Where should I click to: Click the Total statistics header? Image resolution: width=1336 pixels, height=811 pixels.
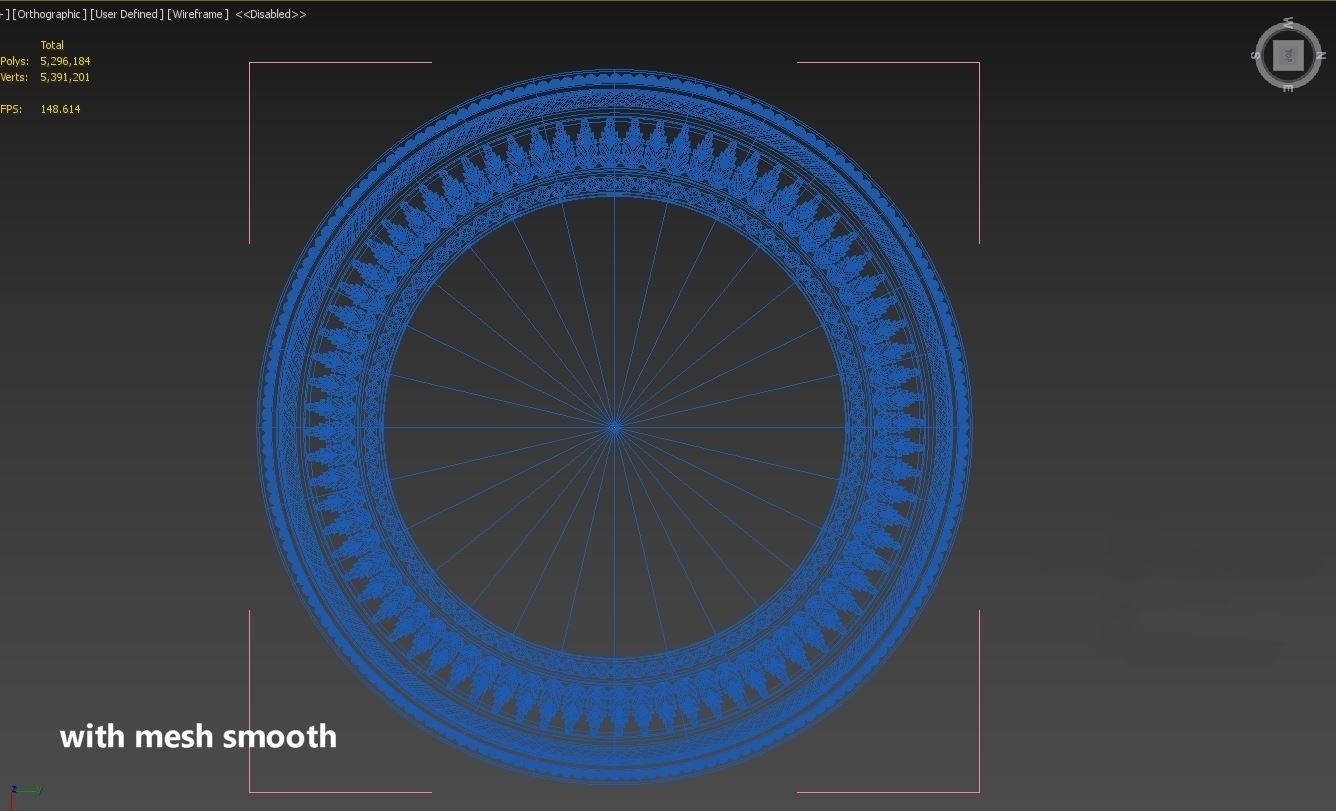[52, 45]
